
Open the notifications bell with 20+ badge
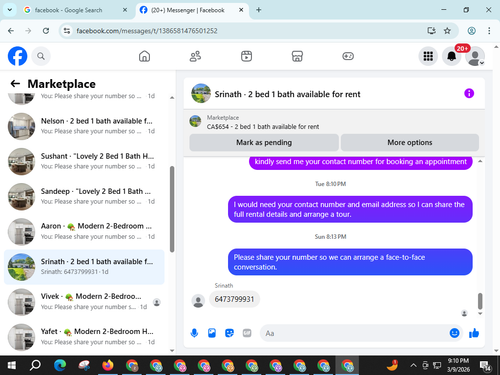(x=452, y=56)
